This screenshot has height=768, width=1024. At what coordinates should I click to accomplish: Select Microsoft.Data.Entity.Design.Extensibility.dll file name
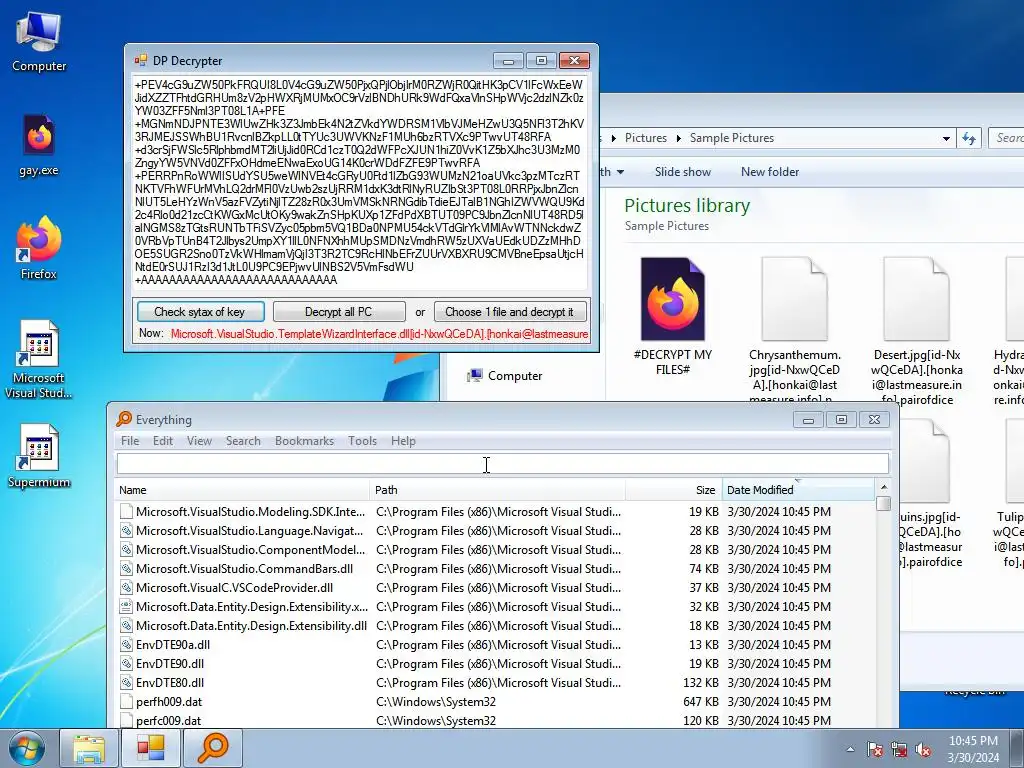[x=251, y=626]
